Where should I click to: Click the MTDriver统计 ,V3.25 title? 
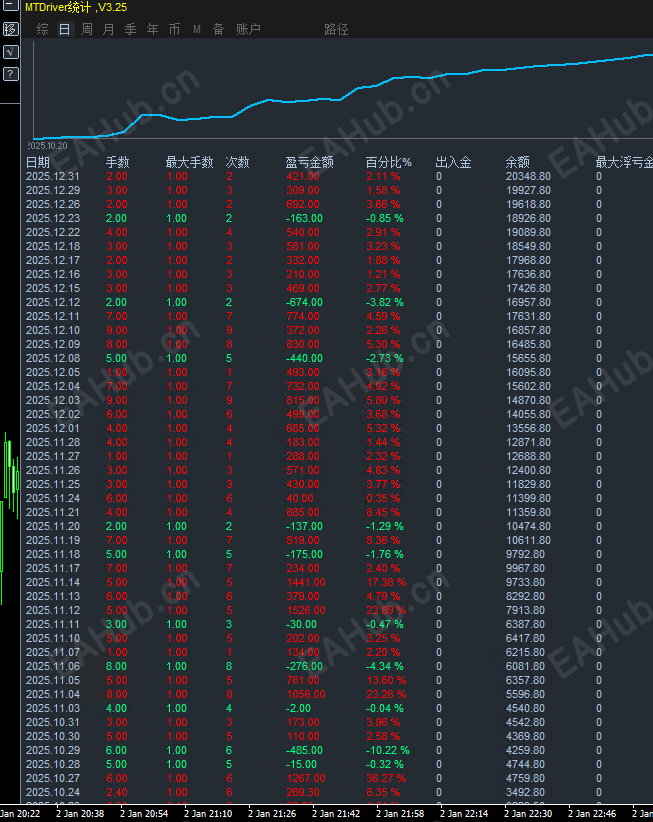point(76,7)
